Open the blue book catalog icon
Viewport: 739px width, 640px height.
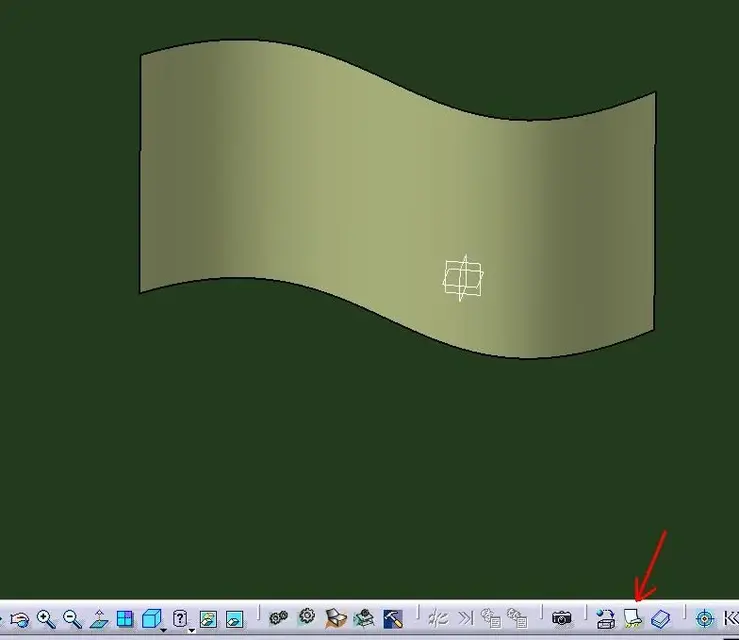(659, 619)
